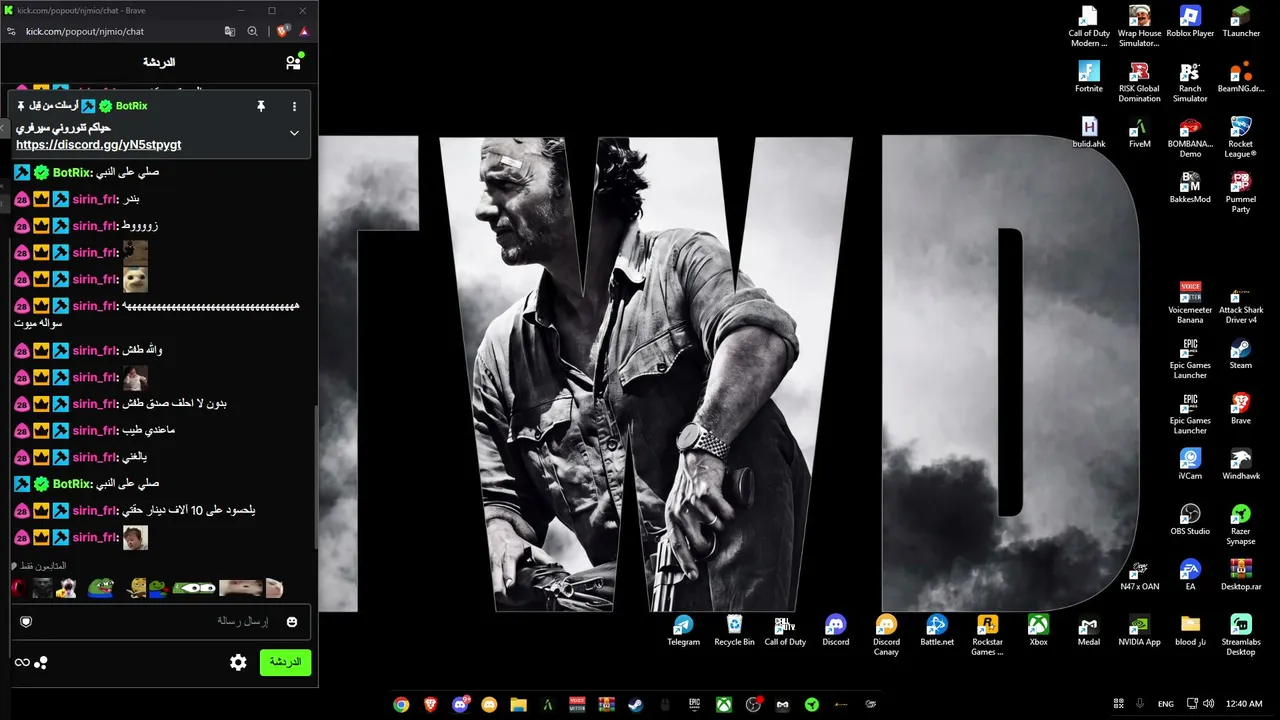The image size is (1280, 720).
Task: Open Telegram desktop shortcut
Action: [684, 630]
